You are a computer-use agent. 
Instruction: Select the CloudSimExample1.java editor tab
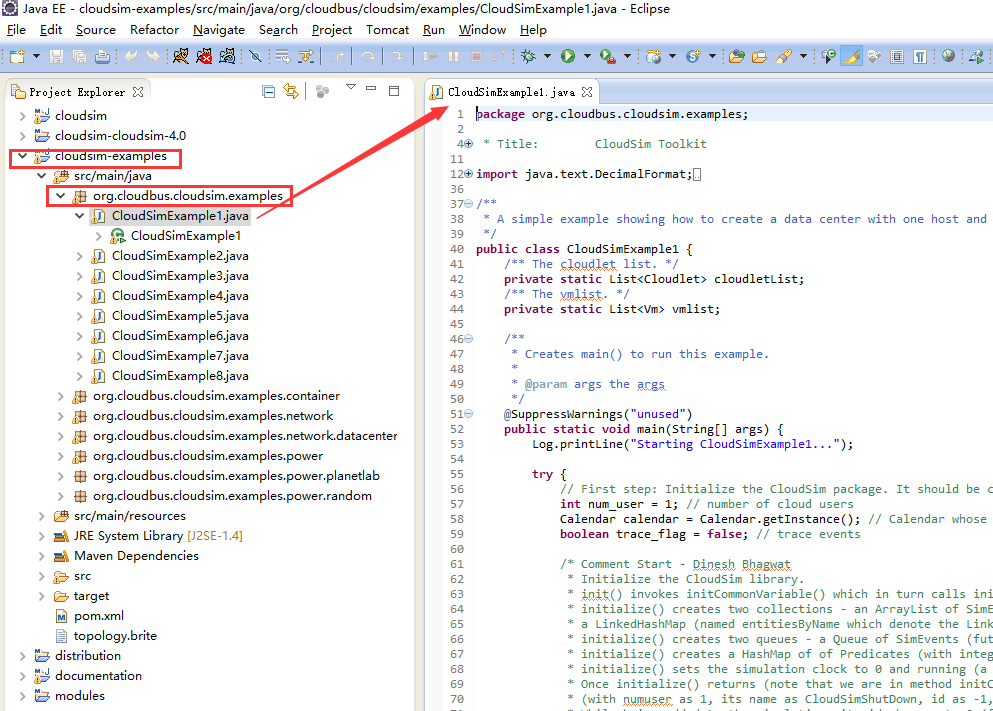(x=511, y=92)
